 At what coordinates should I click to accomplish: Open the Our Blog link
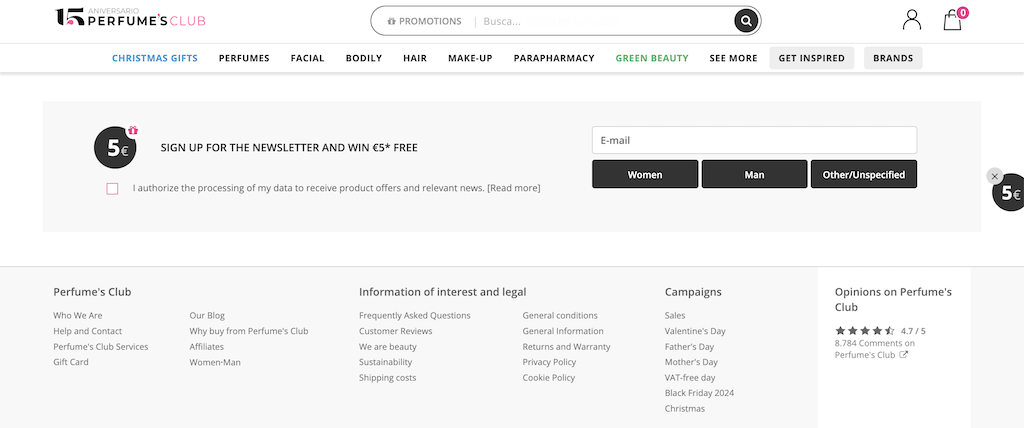click(207, 316)
